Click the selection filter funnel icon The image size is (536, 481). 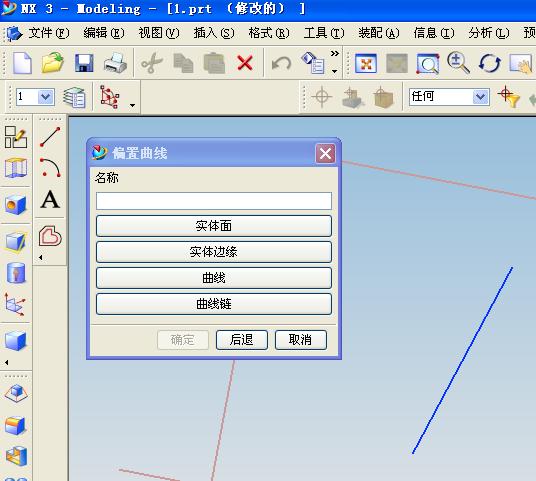pos(509,97)
